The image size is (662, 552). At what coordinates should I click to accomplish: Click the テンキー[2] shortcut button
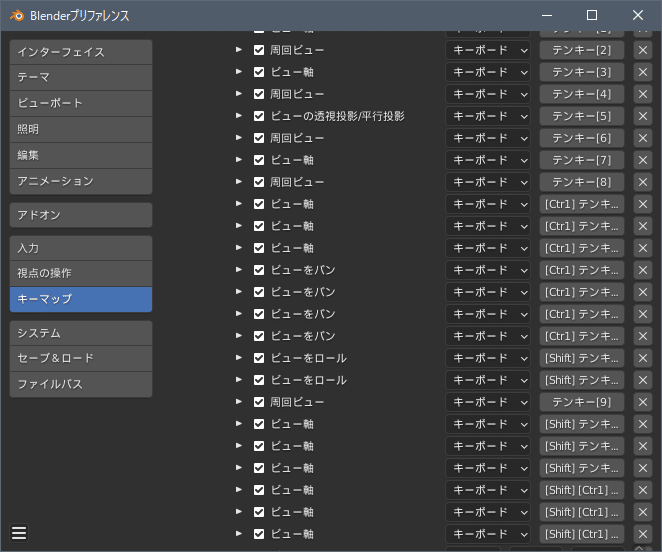[582, 50]
